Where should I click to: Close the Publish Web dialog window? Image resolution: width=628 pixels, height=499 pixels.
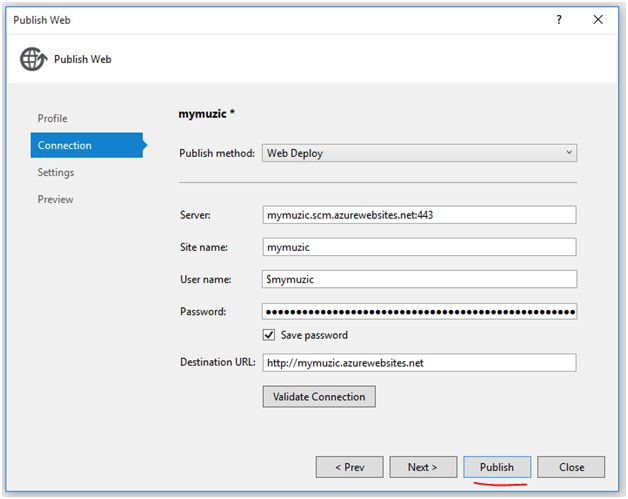tap(597, 20)
